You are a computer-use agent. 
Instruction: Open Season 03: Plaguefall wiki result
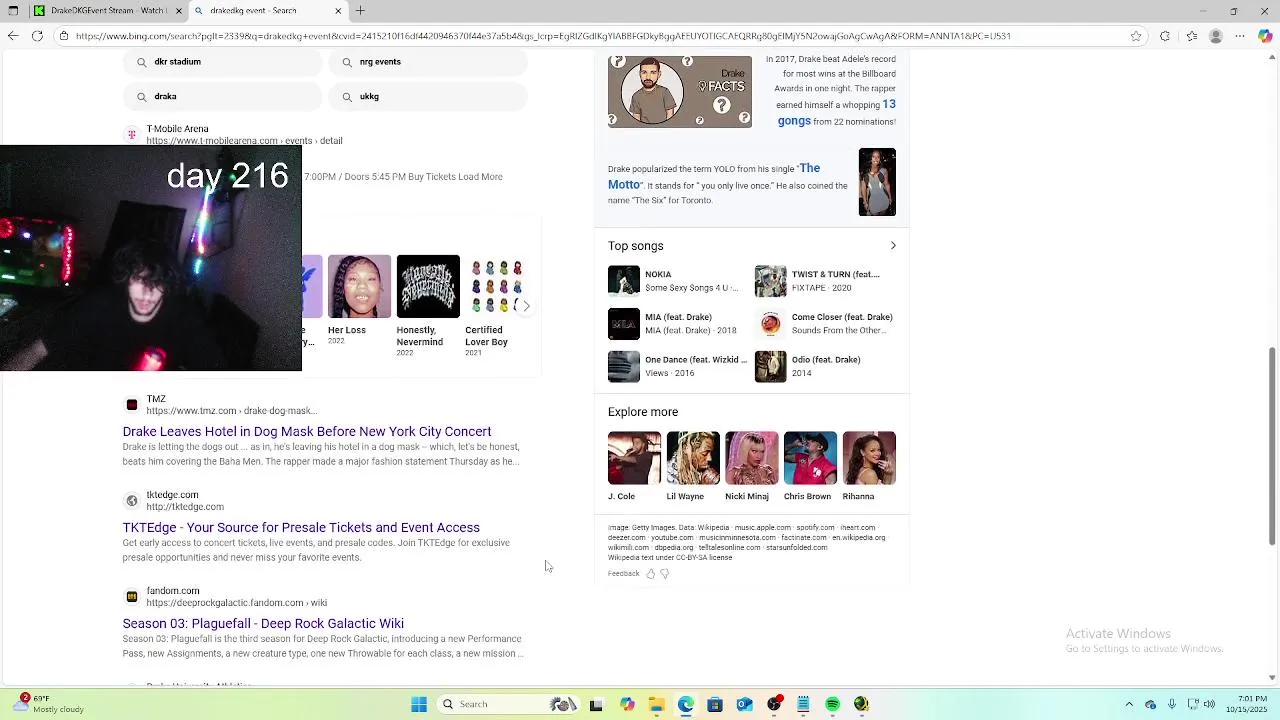pyautogui.click(x=263, y=624)
